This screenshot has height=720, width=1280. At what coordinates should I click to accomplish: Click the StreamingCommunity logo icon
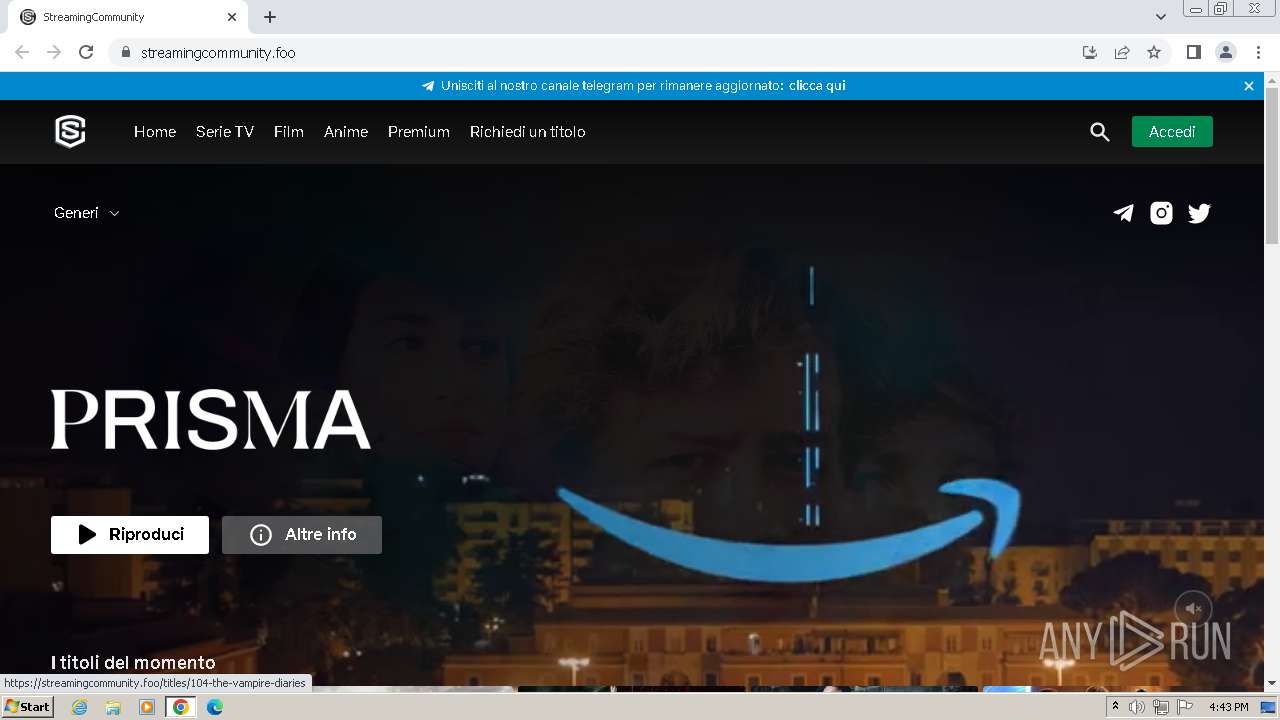tap(70, 131)
